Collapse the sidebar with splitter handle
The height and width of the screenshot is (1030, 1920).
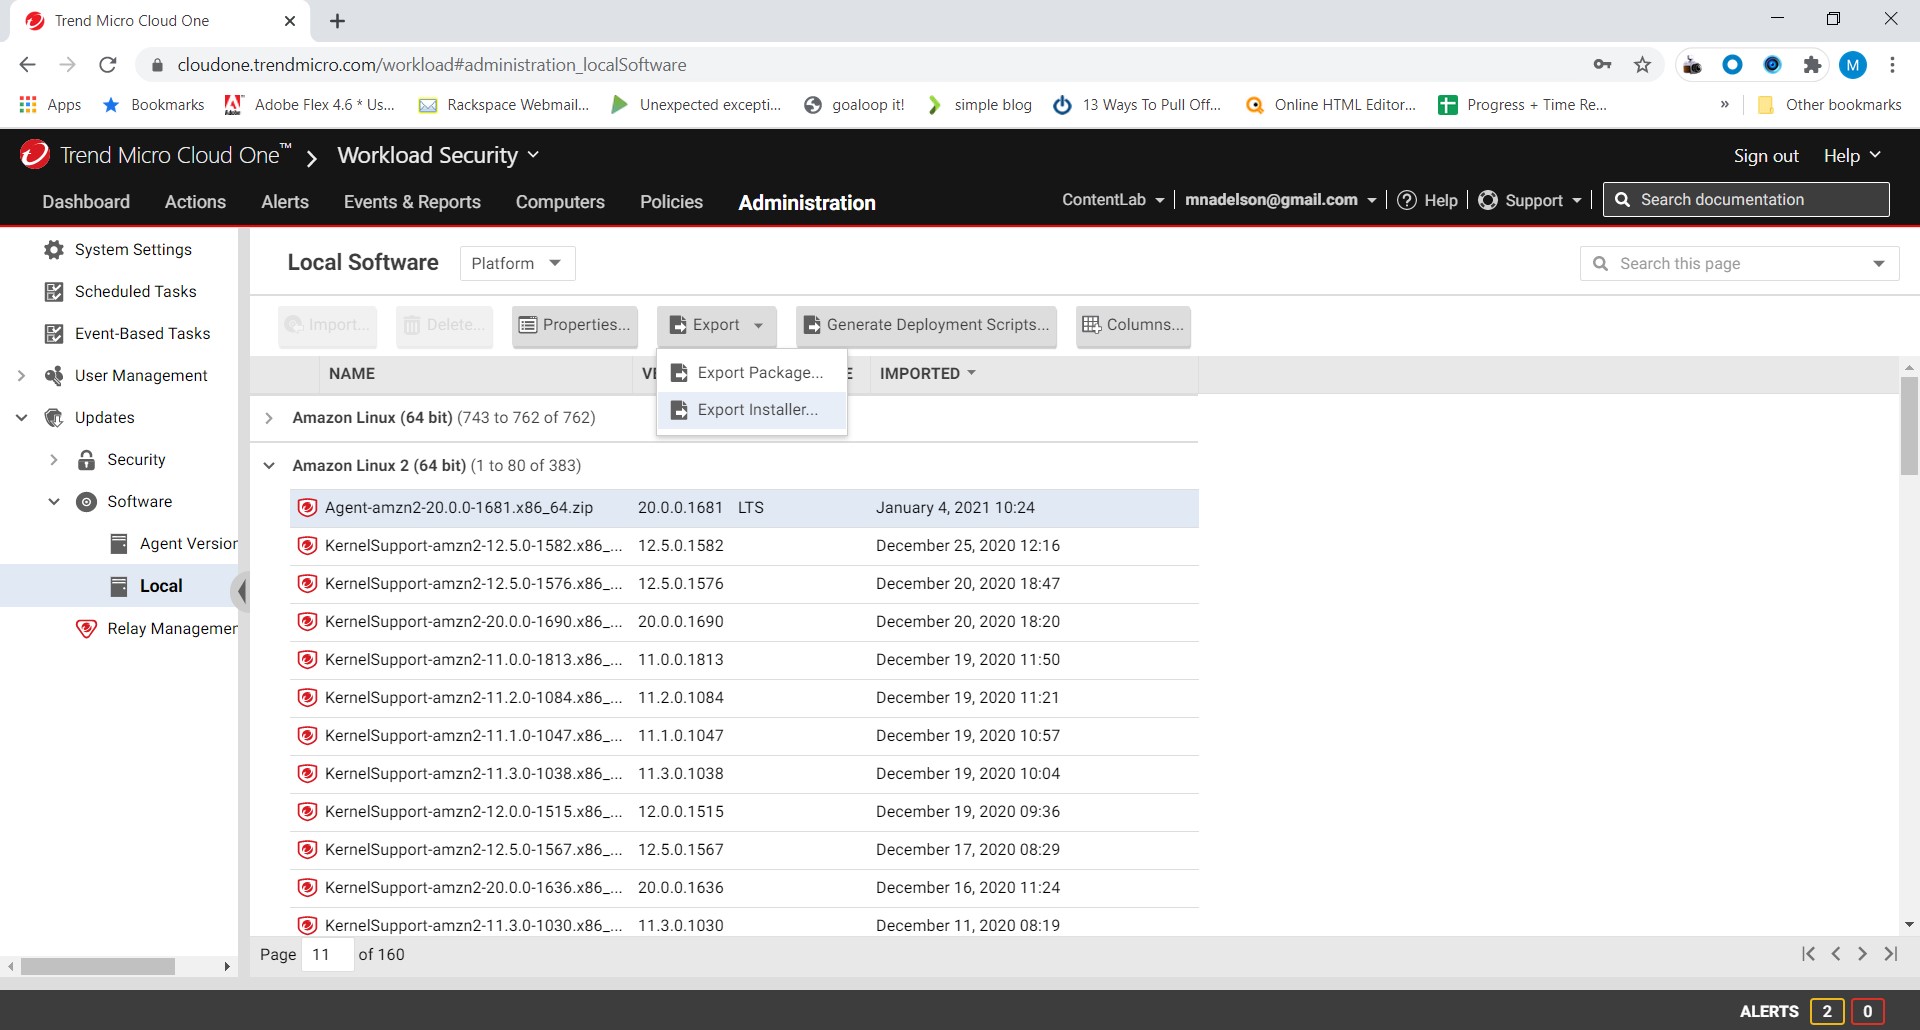241,592
